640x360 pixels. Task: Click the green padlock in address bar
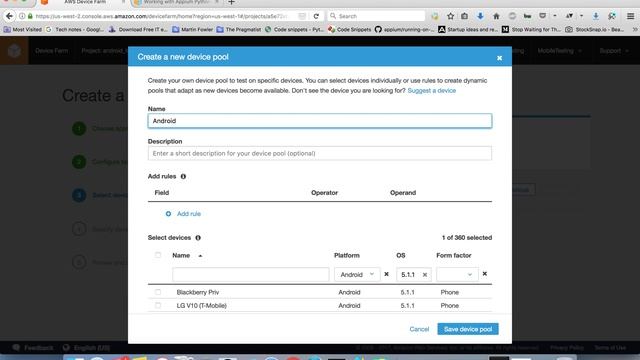click(x=30, y=16)
